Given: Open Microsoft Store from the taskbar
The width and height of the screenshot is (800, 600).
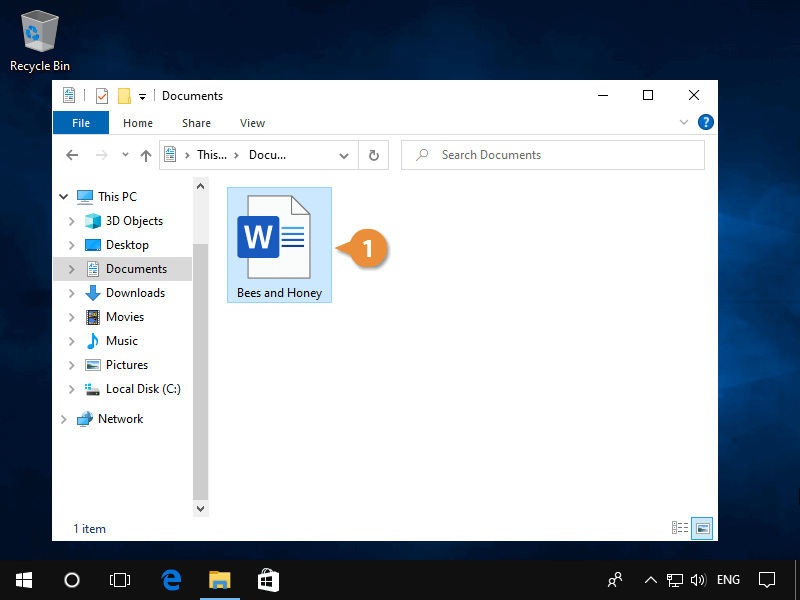Looking at the screenshot, I should pyautogui.click(x=267, y=579).
